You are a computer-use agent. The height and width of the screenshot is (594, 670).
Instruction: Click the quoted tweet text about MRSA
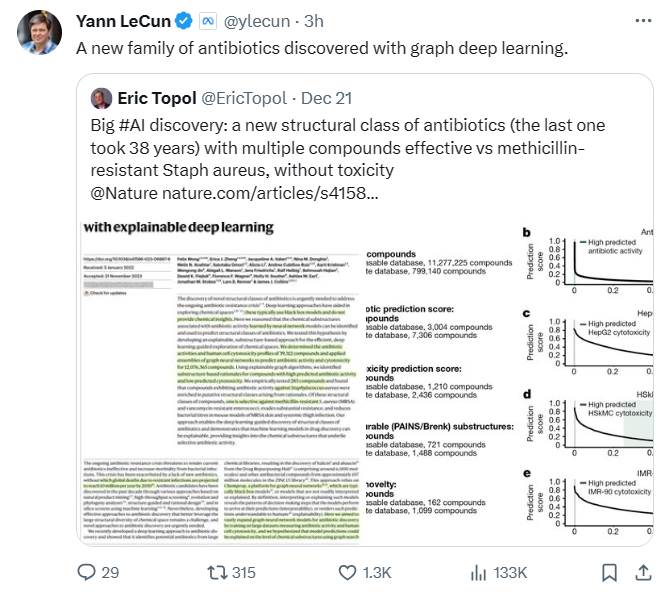coord(347,159)
